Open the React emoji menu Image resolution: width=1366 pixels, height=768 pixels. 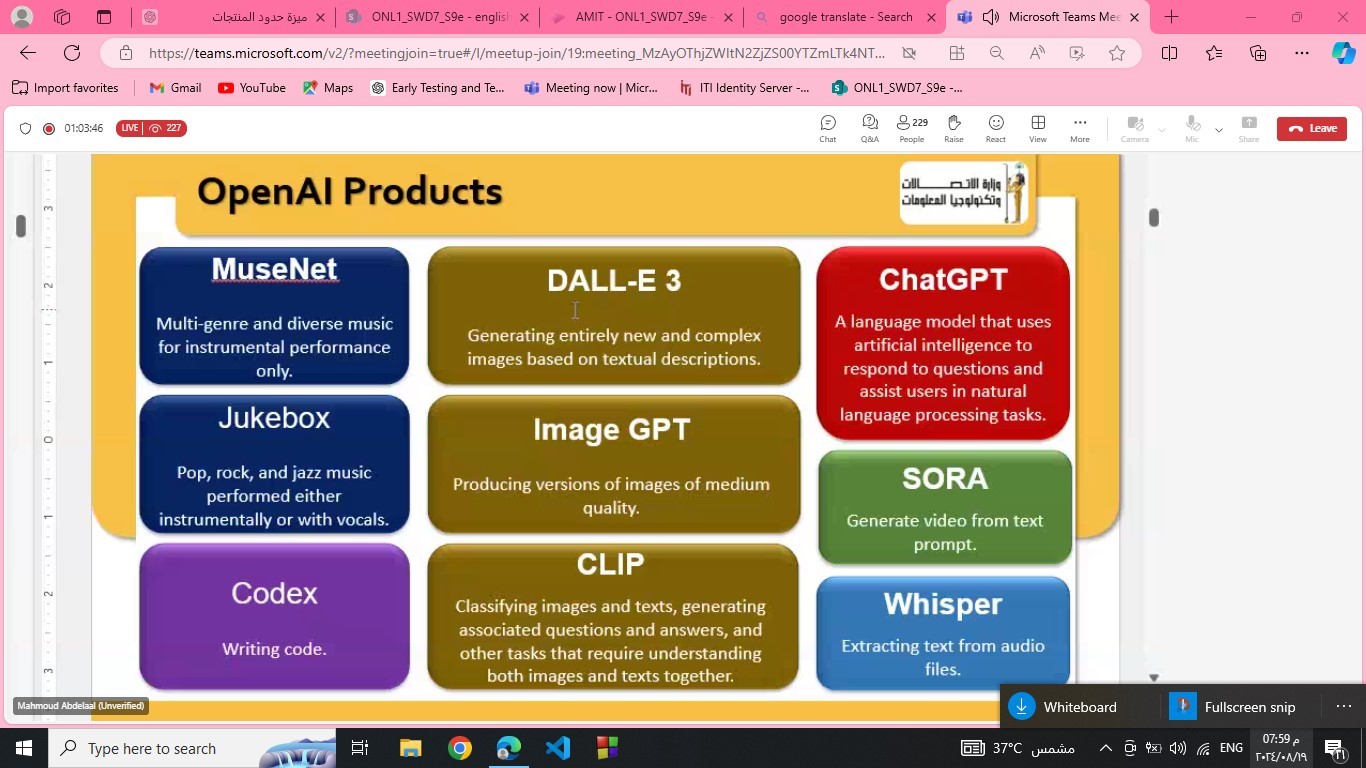[995, 128]
